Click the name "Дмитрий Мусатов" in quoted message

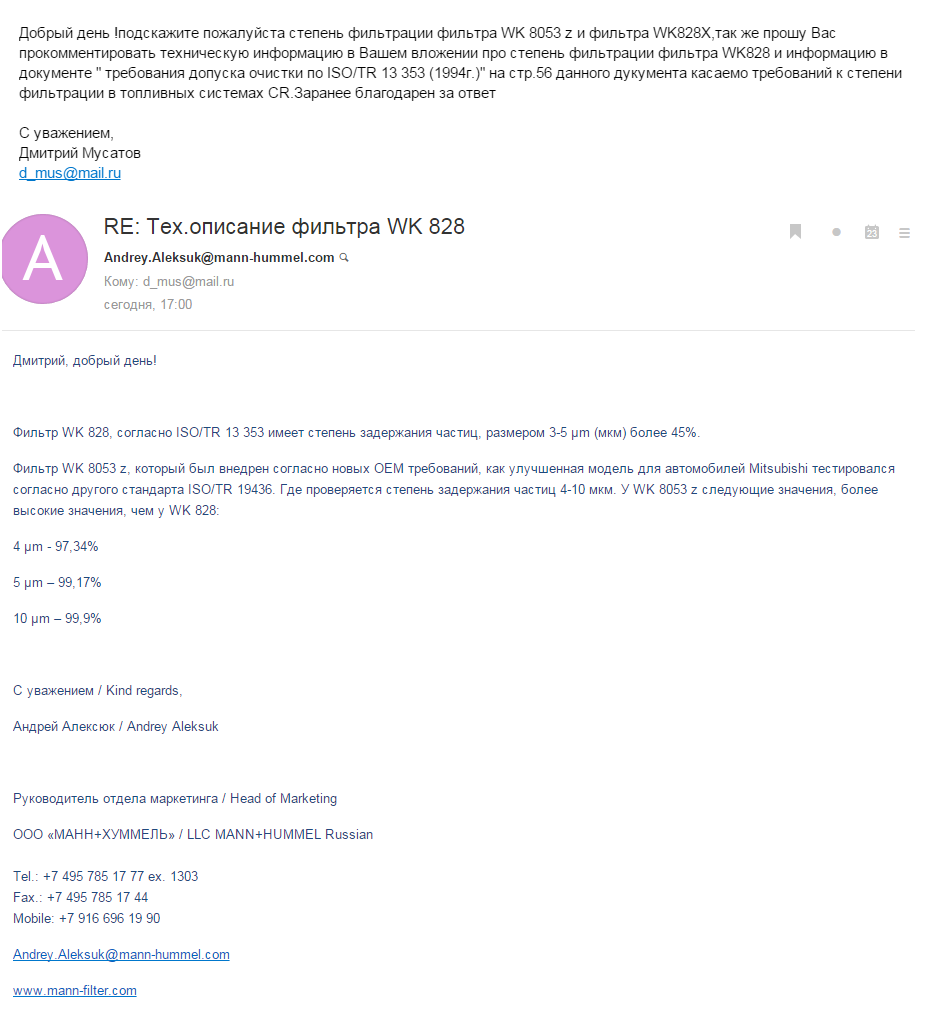tap(80, 153)
